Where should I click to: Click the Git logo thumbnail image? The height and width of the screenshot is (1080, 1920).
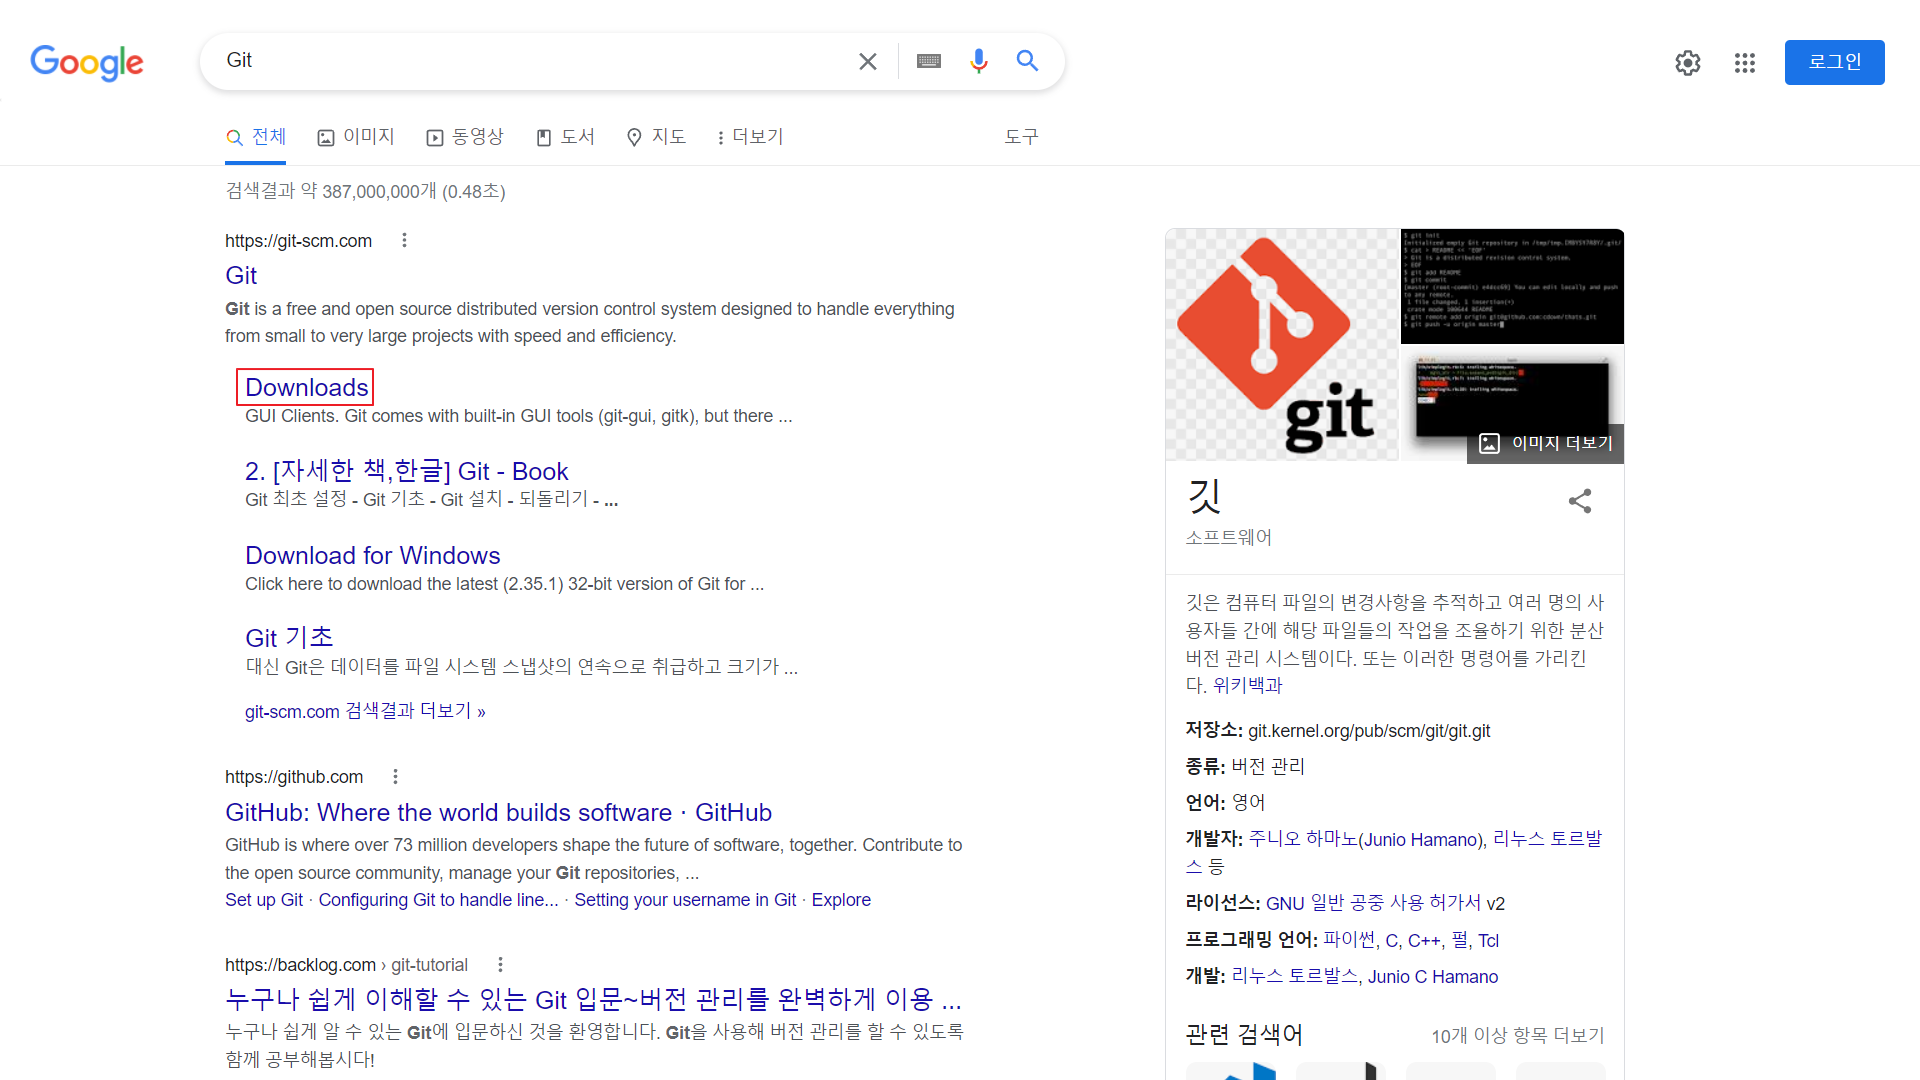[x=1281, y=344]
